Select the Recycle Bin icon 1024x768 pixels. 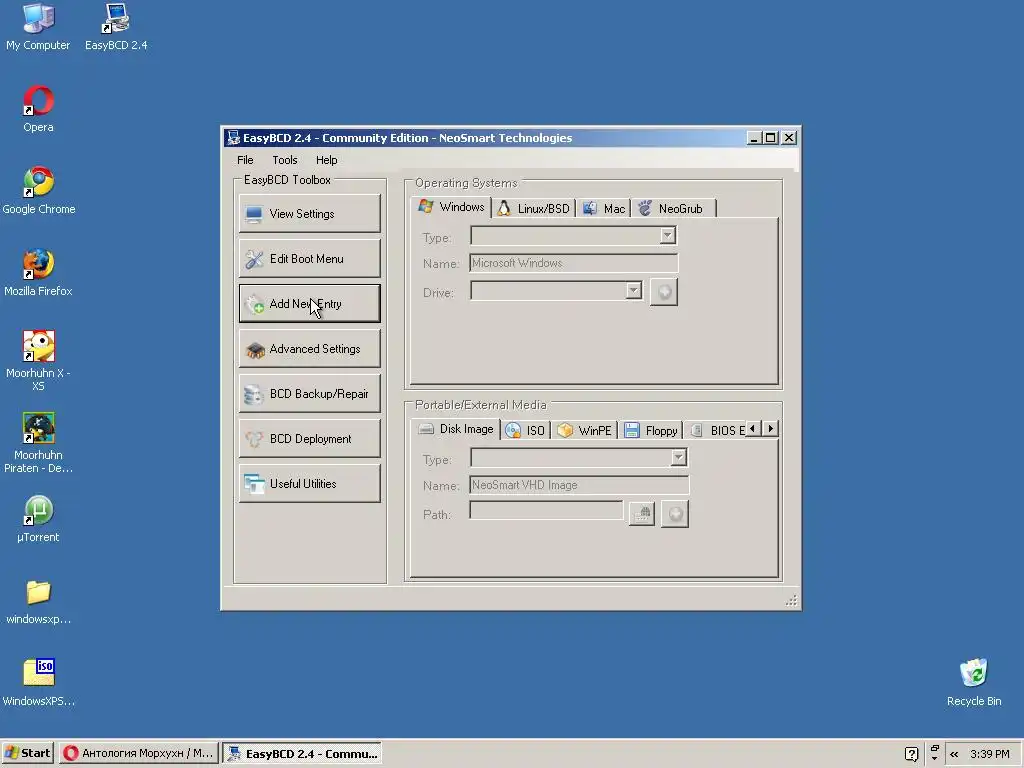974,682
